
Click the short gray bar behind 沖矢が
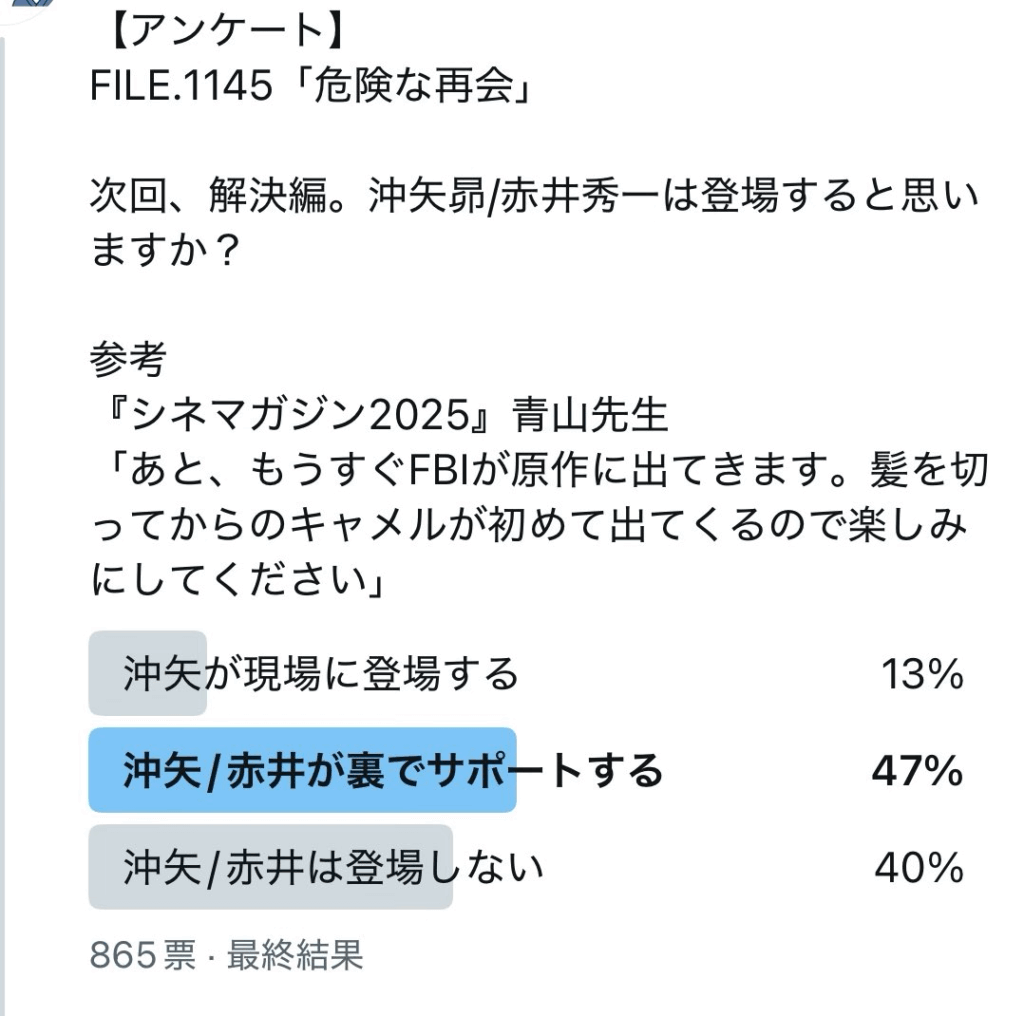148,673
